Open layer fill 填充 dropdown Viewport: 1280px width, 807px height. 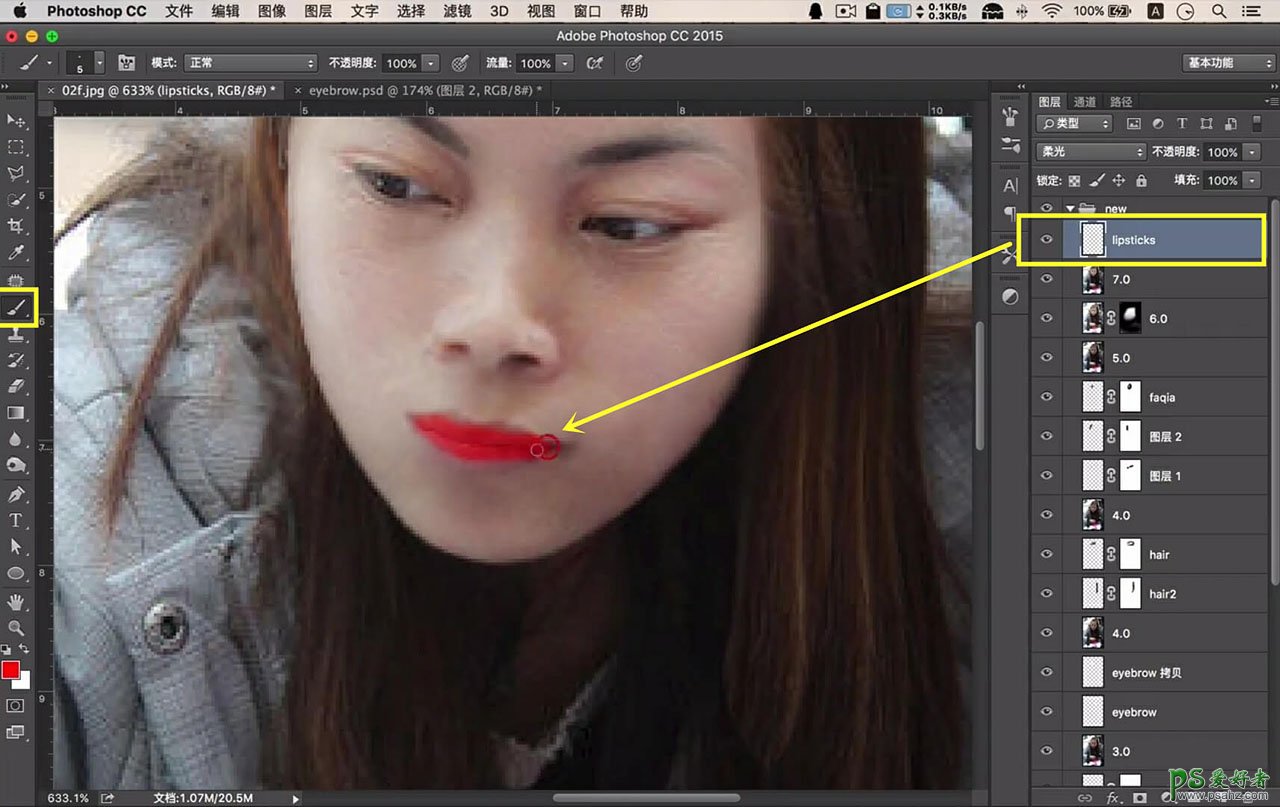pyautogui.click(x=1253, y=181)
